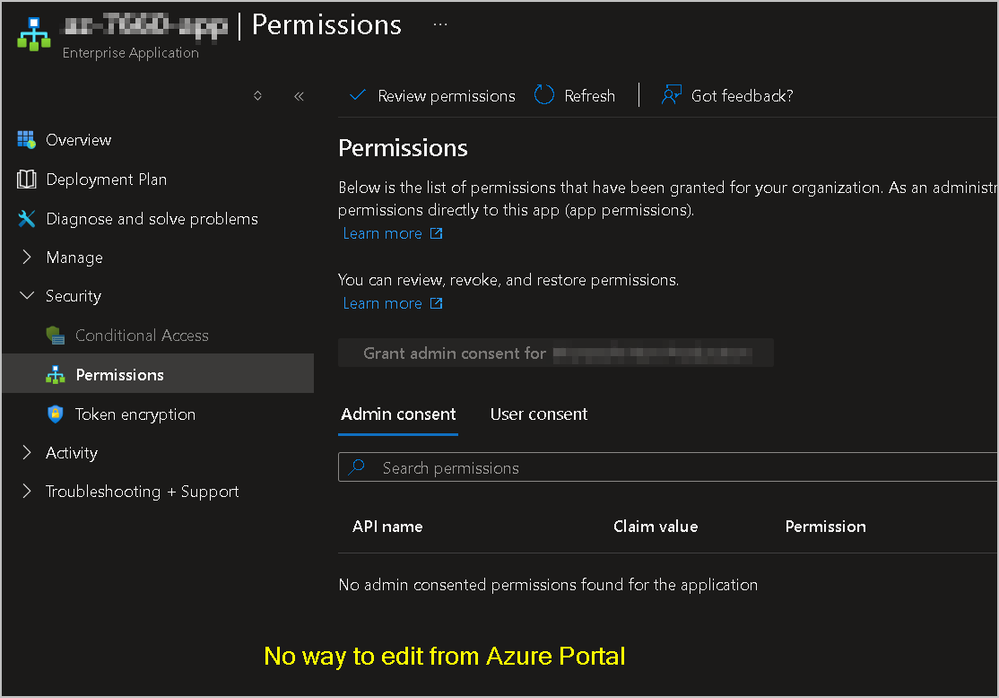Click Diagnose and solve problems wrench icon
The image size is (999, 698).
tap(27, 219)
